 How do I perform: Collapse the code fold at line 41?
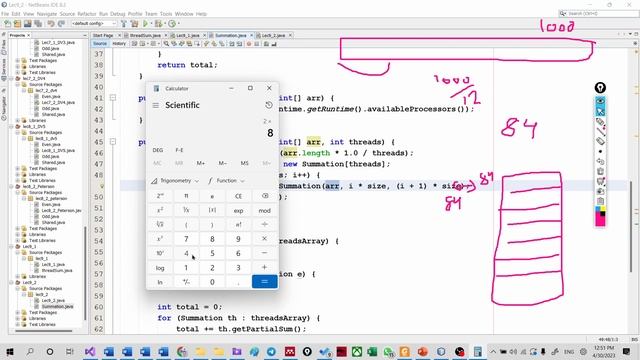[x=113, y=98]
